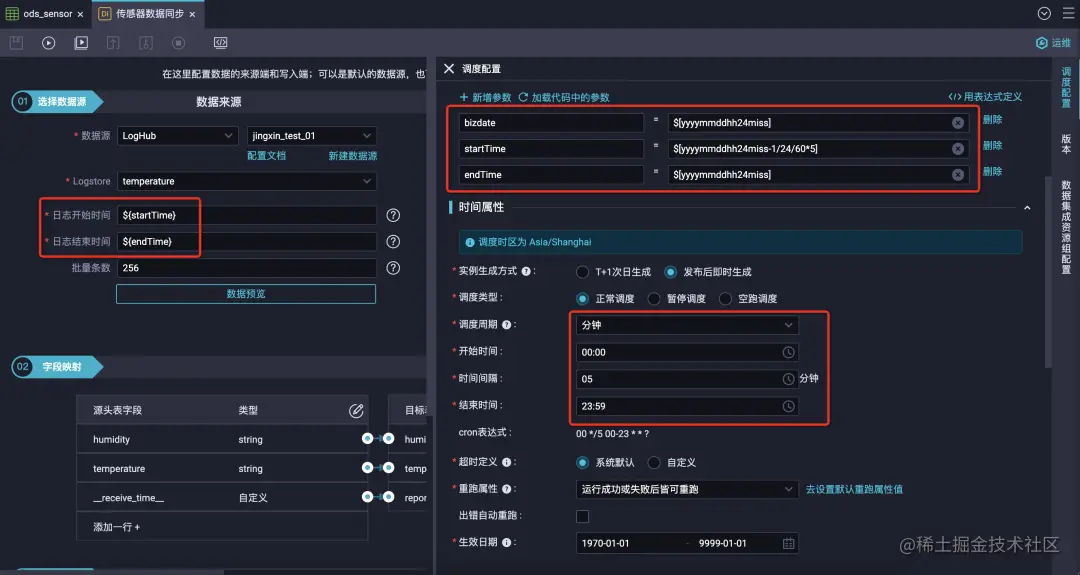Click info icon next to 重跑属性
Screen dimensions: 1080x575
tap(506, 489)
